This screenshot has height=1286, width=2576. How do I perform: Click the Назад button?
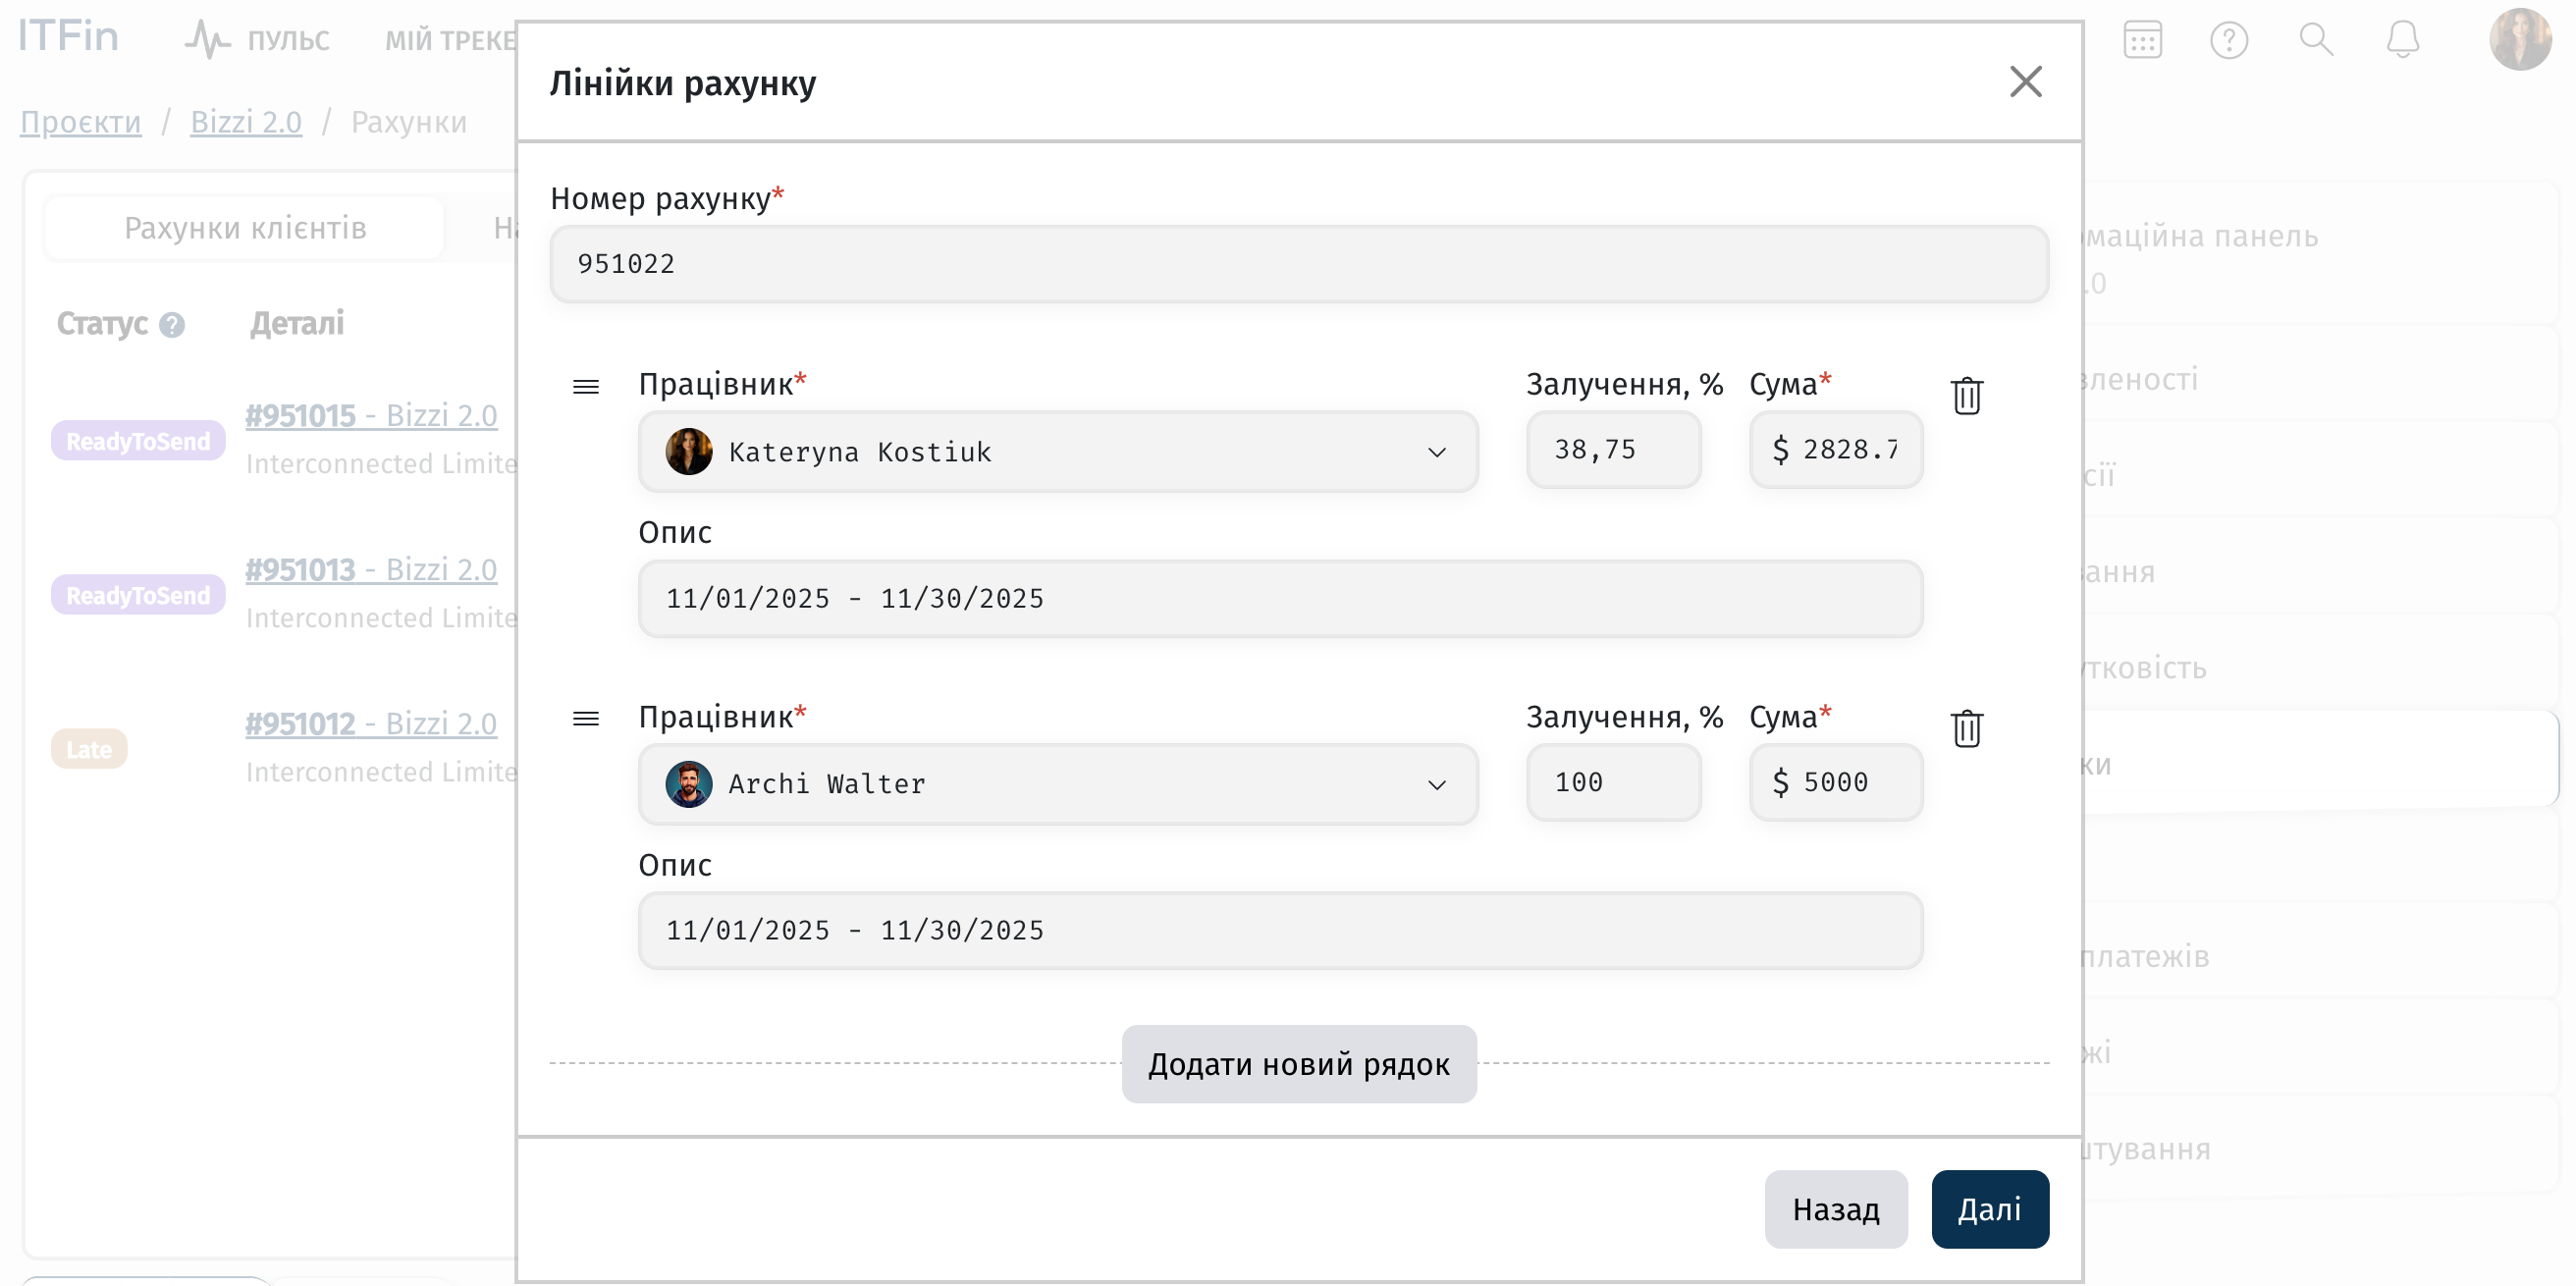1835,1209
